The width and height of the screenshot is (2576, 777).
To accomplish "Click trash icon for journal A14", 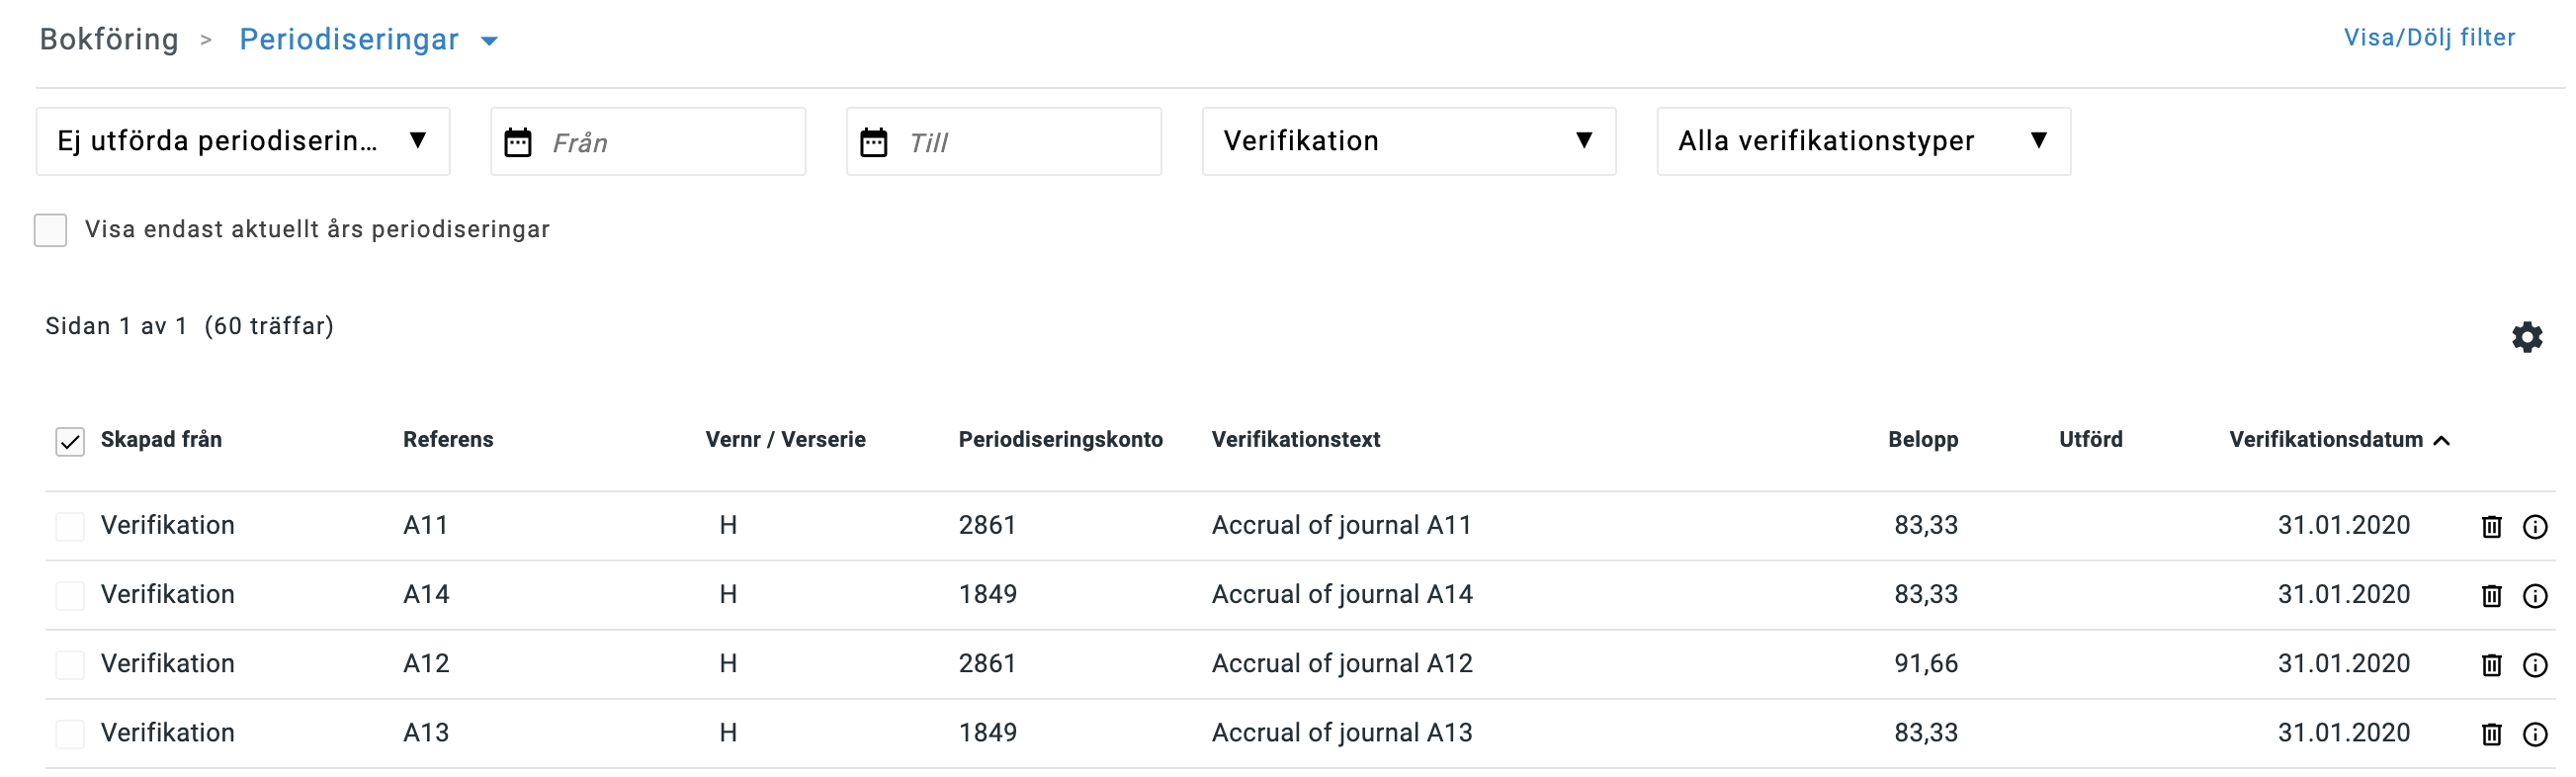I will point(2491,596).
